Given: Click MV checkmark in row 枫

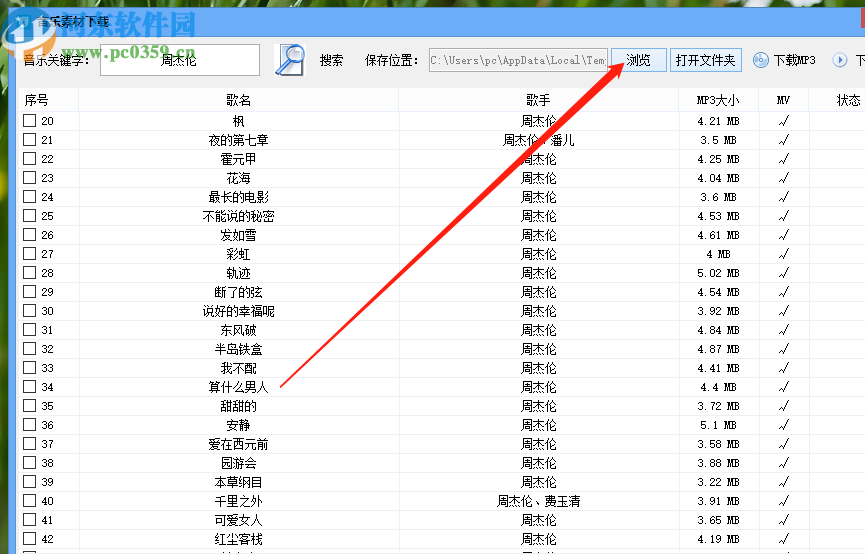Looking at the screenshot, I should coord(784,121).
